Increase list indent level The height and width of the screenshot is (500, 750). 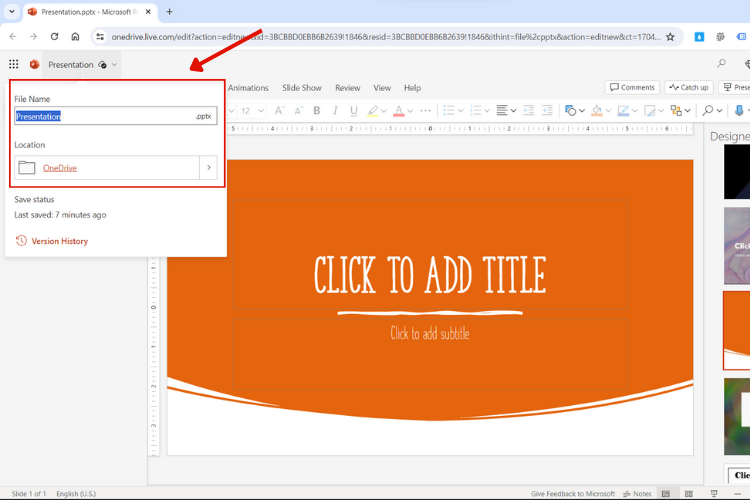[547, 111]
